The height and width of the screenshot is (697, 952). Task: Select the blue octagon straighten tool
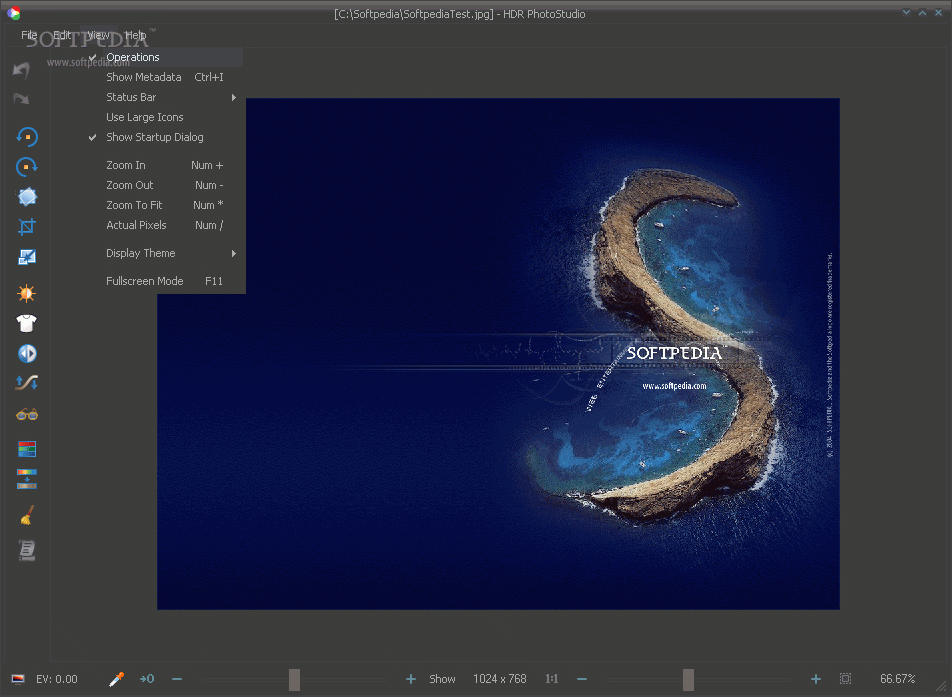27,197
